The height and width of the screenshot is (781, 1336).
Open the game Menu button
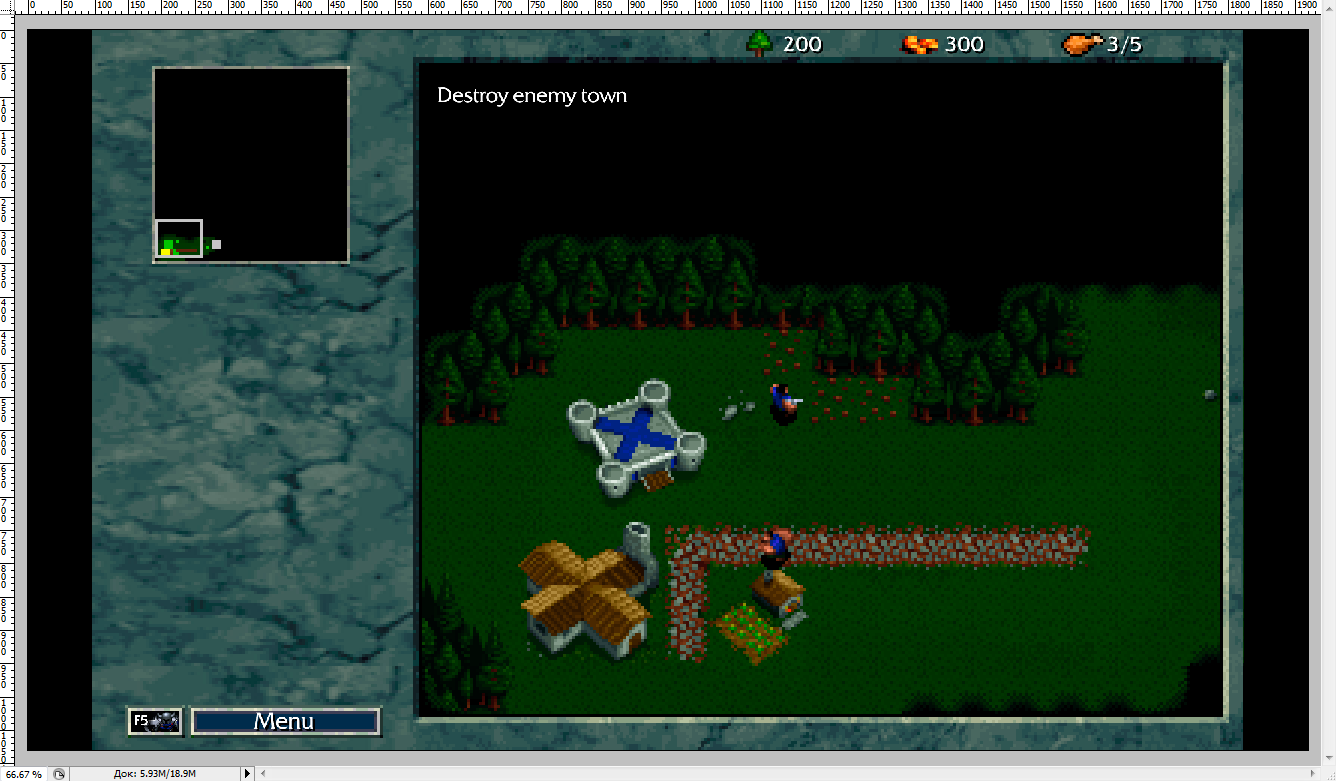click(285, 721)
